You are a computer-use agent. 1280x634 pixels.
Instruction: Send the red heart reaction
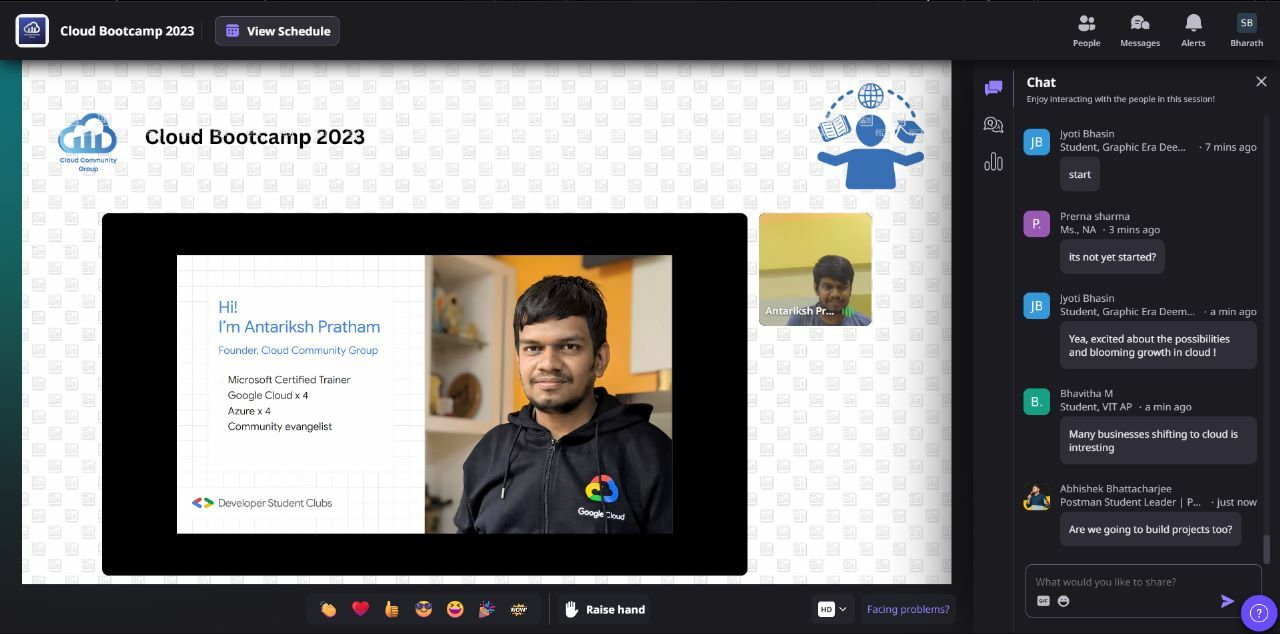(360, 609)
